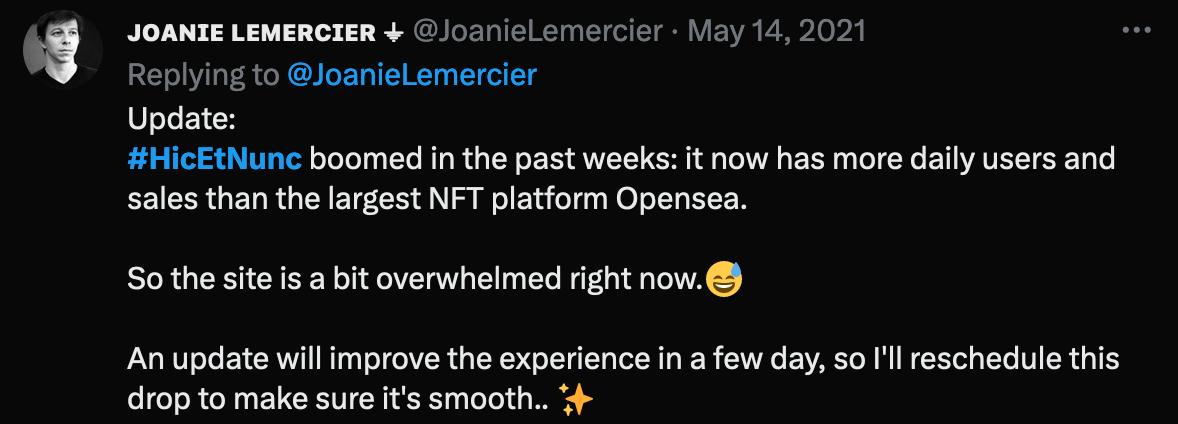
Task: Open the #HicEtNunc hashtag
Action: tap(215, 160)
